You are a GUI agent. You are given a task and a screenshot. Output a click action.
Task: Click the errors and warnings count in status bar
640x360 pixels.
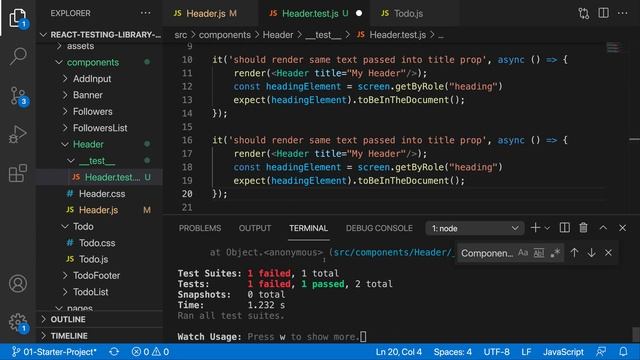coord(150,351)
